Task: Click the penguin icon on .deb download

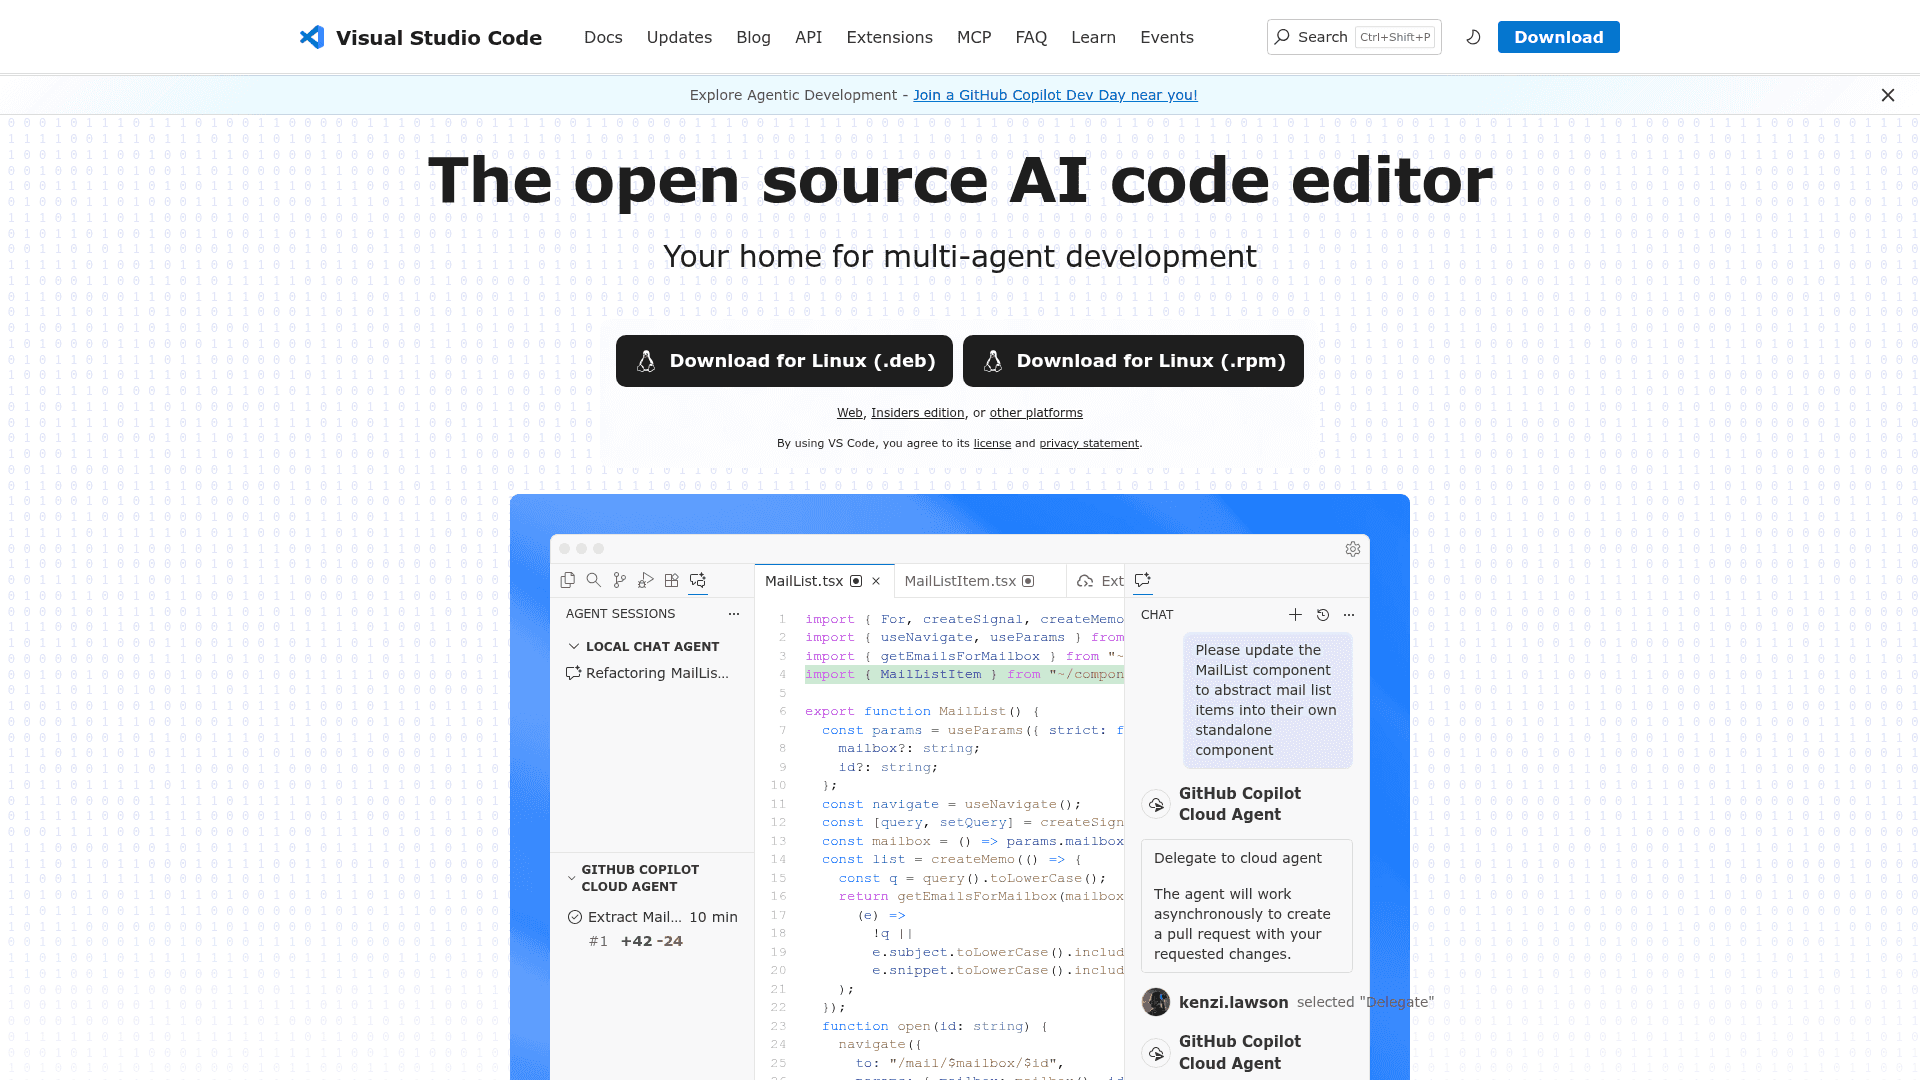Action: (646, 361)
